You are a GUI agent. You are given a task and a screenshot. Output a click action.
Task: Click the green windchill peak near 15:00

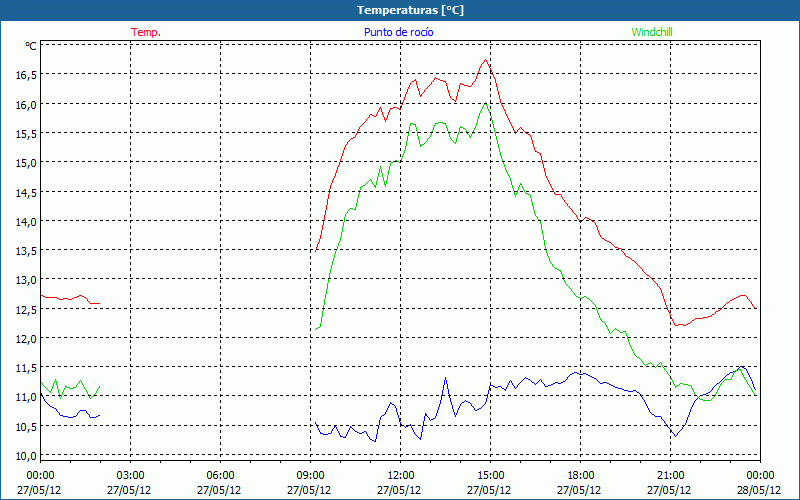coord(485,103)
